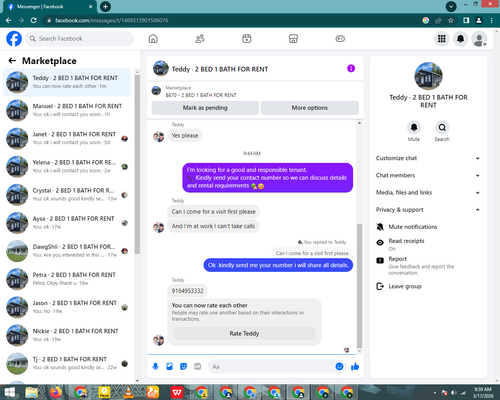Image resolution: width=500 pixels, height=400 pixels.
Task: Open DawgShii's conversation thread
Action: 67,251
